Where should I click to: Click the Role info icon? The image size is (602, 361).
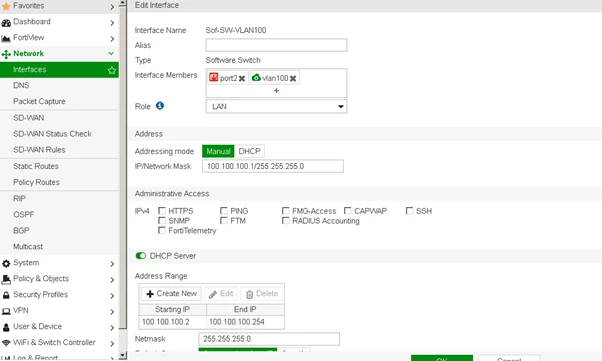[160, 106]
